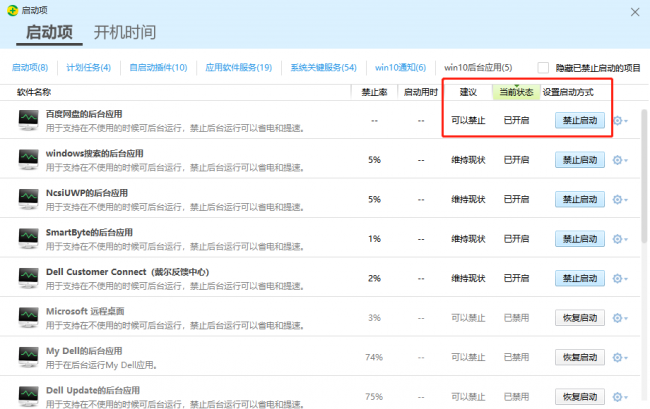Click 维持现状 suggestion in SmartByte row
The image size is (650, 409).
[x=468, y=239]
